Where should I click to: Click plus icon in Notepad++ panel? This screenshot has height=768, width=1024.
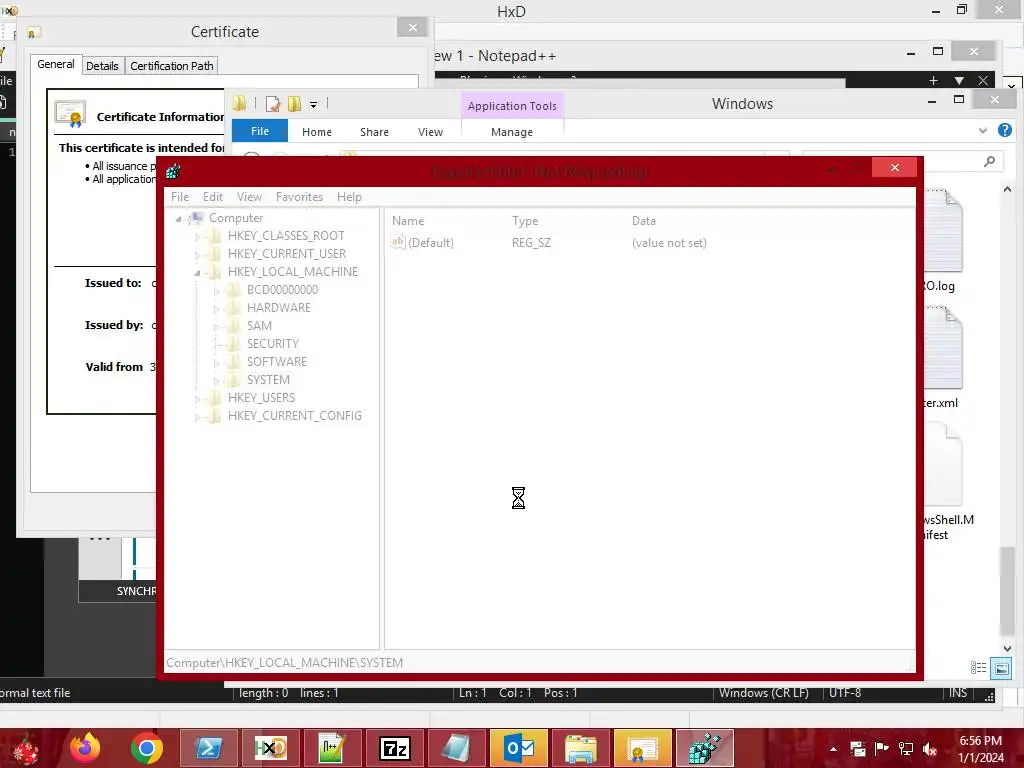pos(933,80)
